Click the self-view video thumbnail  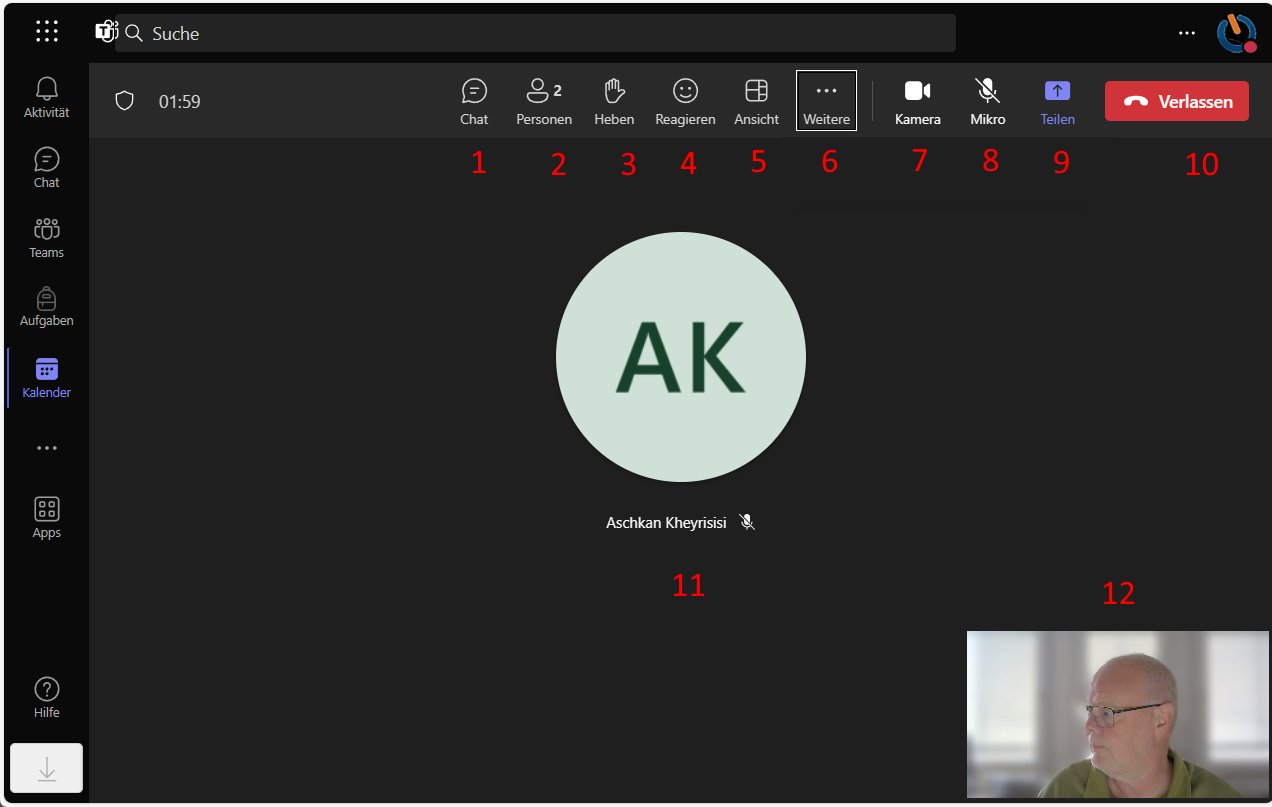pos(1117,714)
